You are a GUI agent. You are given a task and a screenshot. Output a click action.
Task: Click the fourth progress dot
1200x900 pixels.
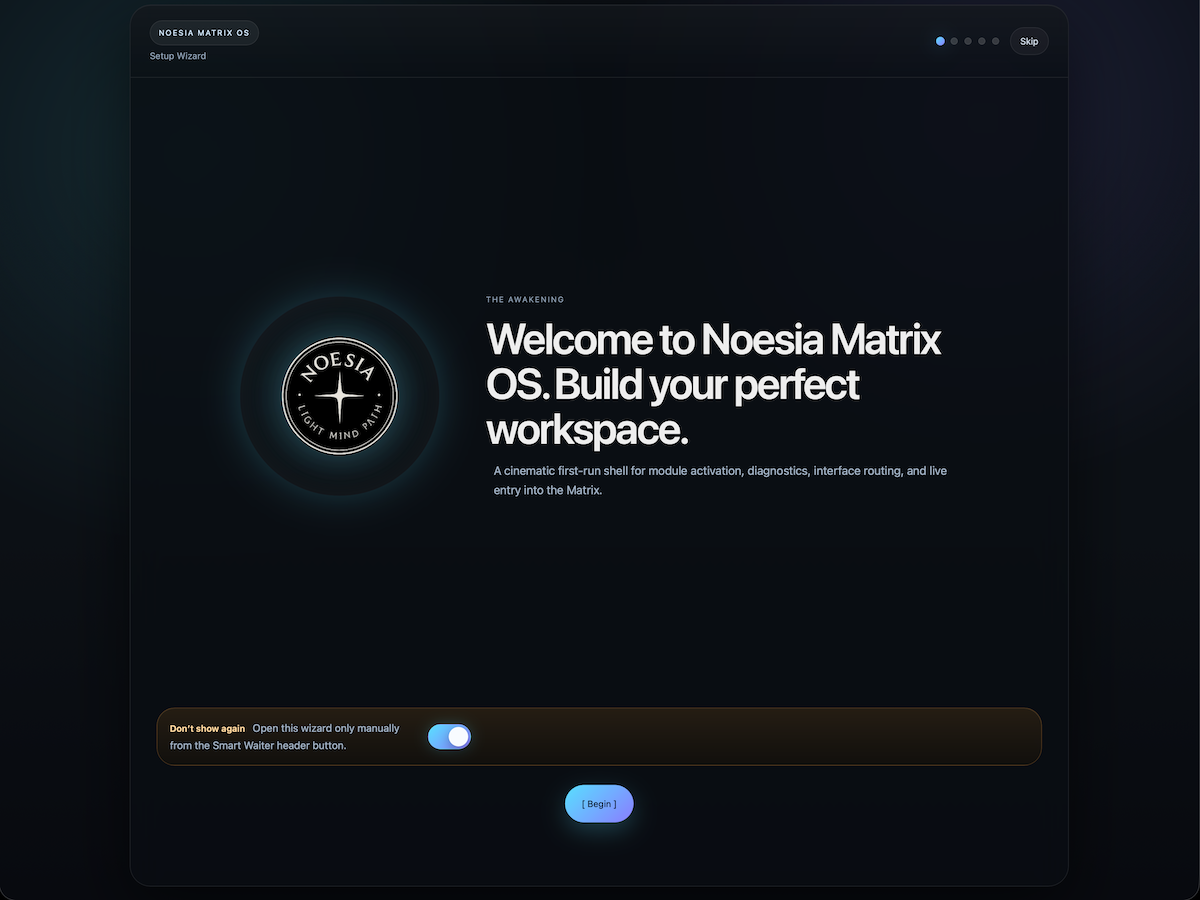[x=981, y=41]
